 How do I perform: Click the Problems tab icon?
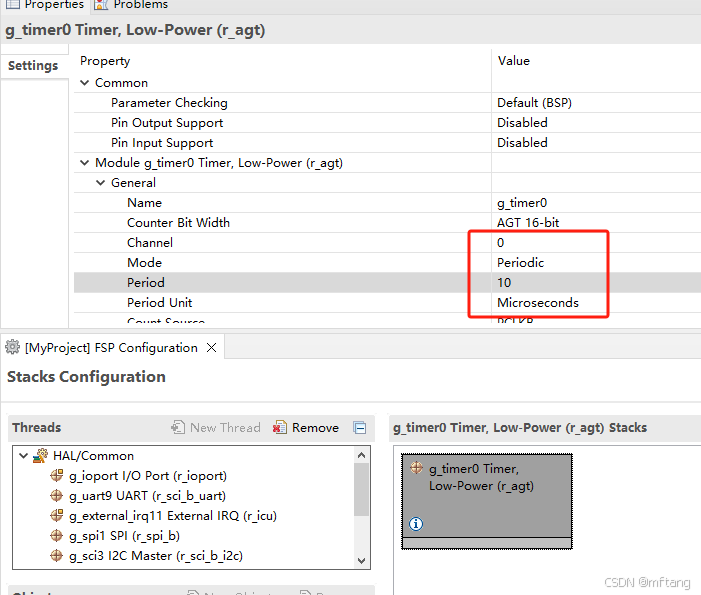(x=101, y=4)
